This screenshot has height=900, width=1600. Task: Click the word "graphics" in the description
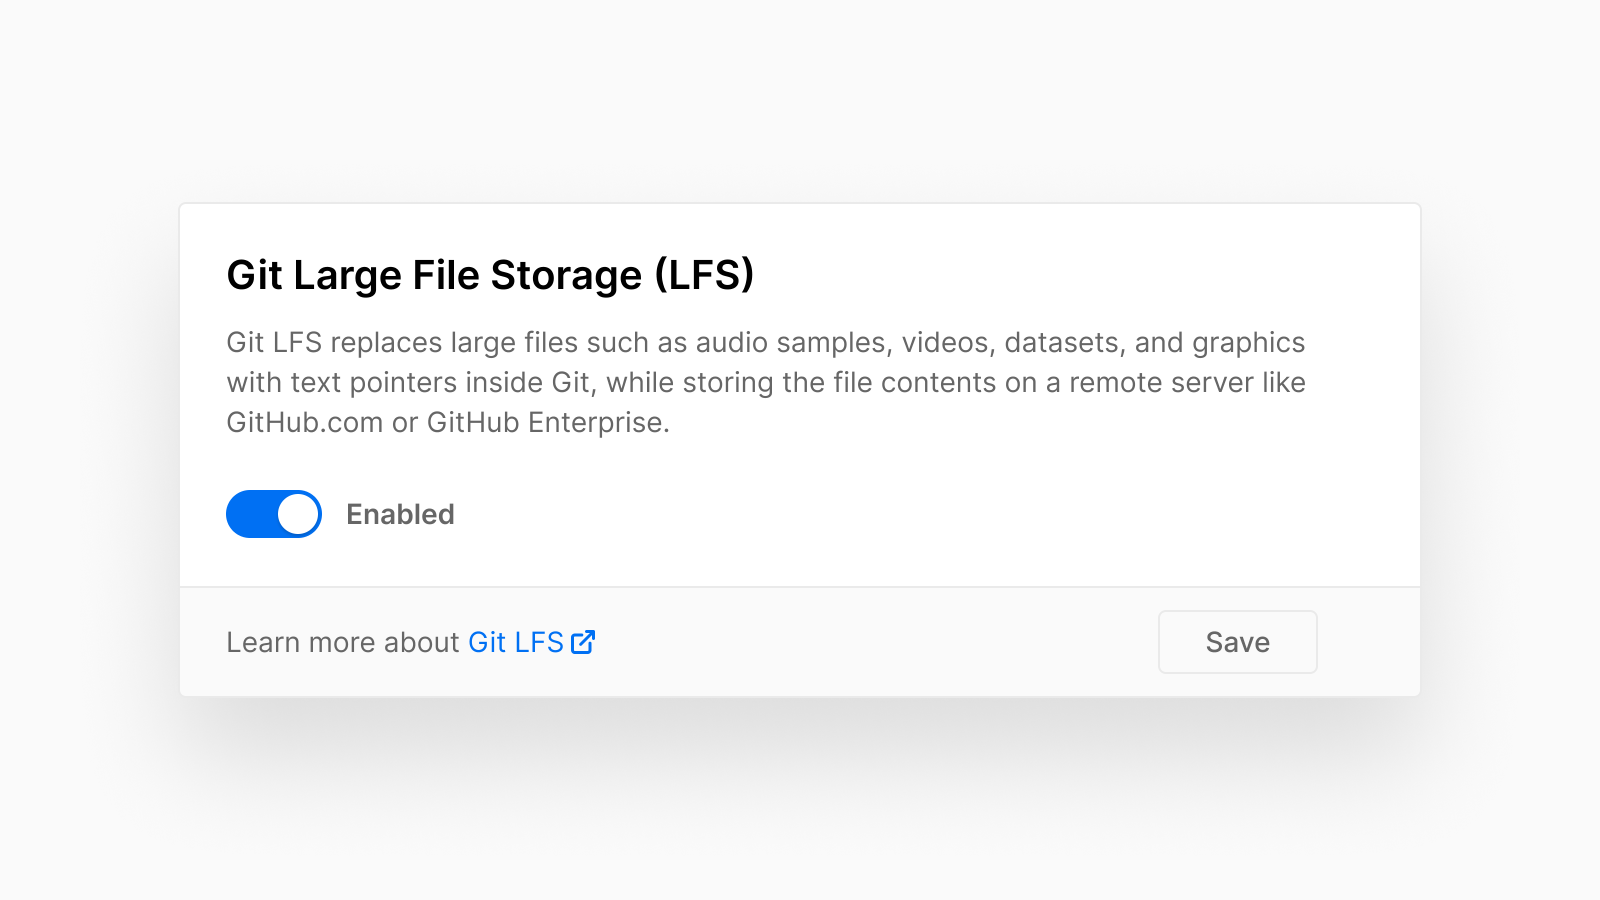tap(1248, 343)
